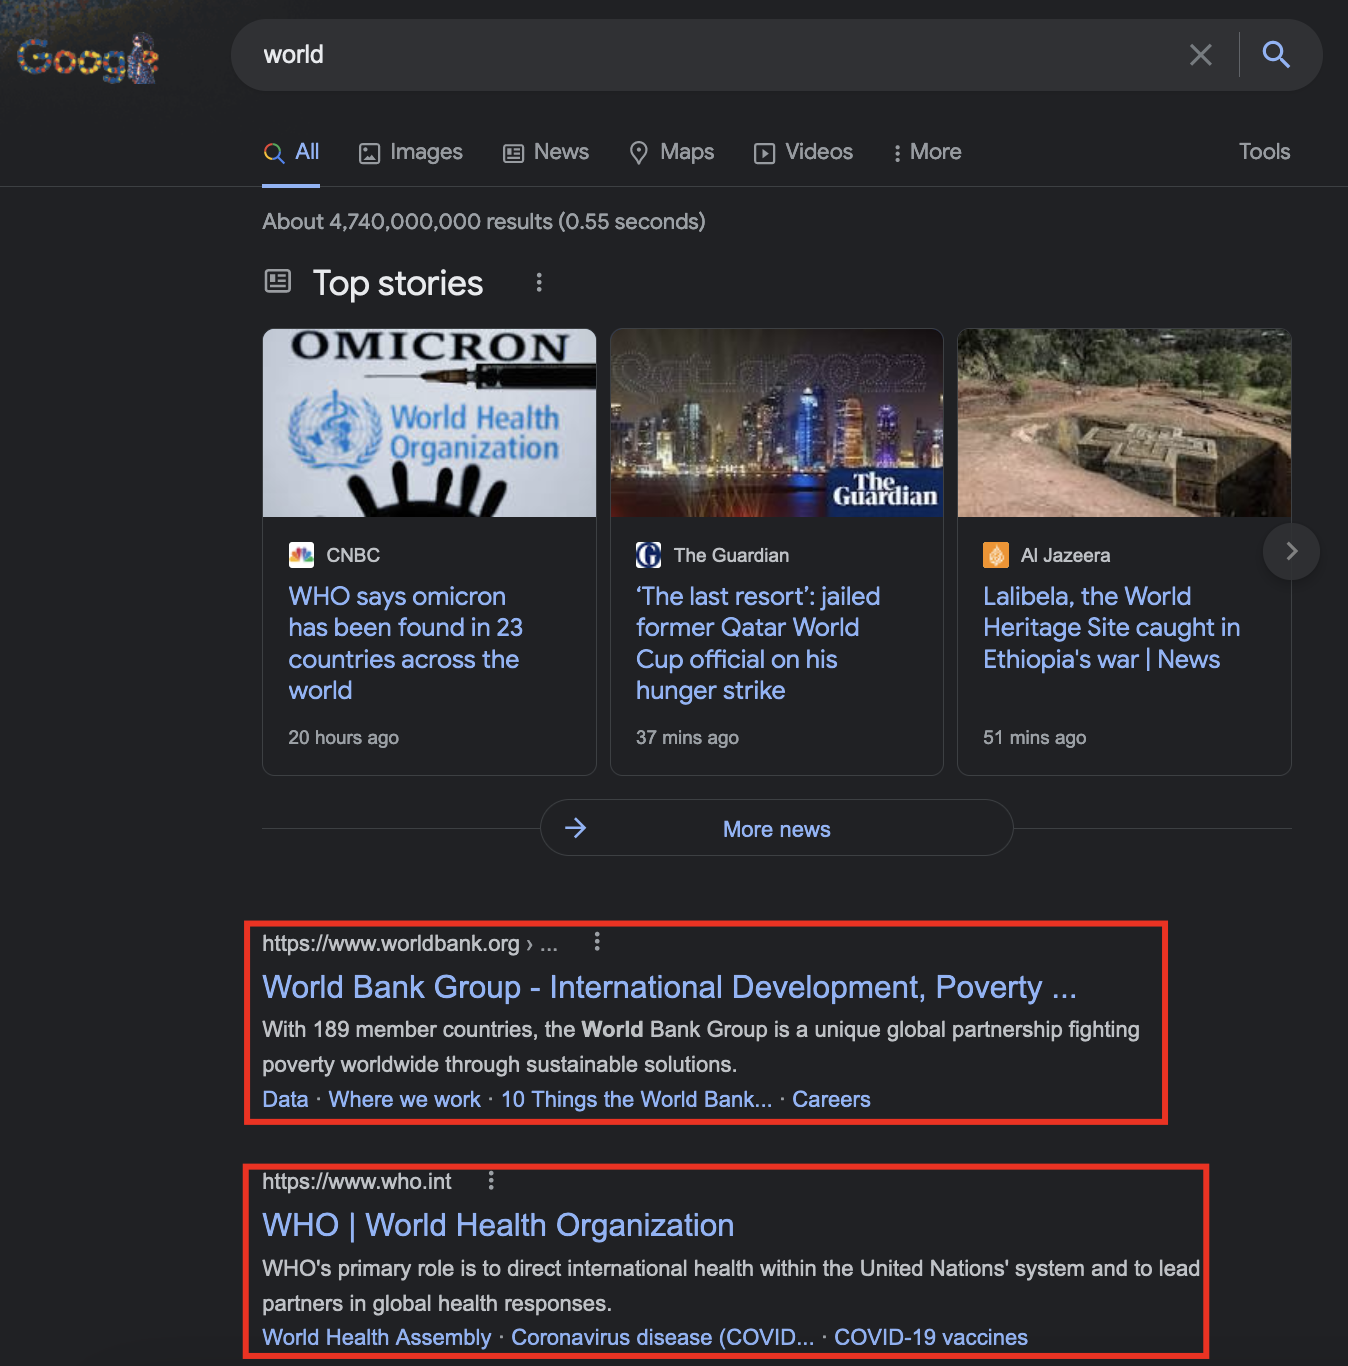The image size is (1348, 1366).
Task: Click the CNBC publisher logo icon
Action: 301,555
